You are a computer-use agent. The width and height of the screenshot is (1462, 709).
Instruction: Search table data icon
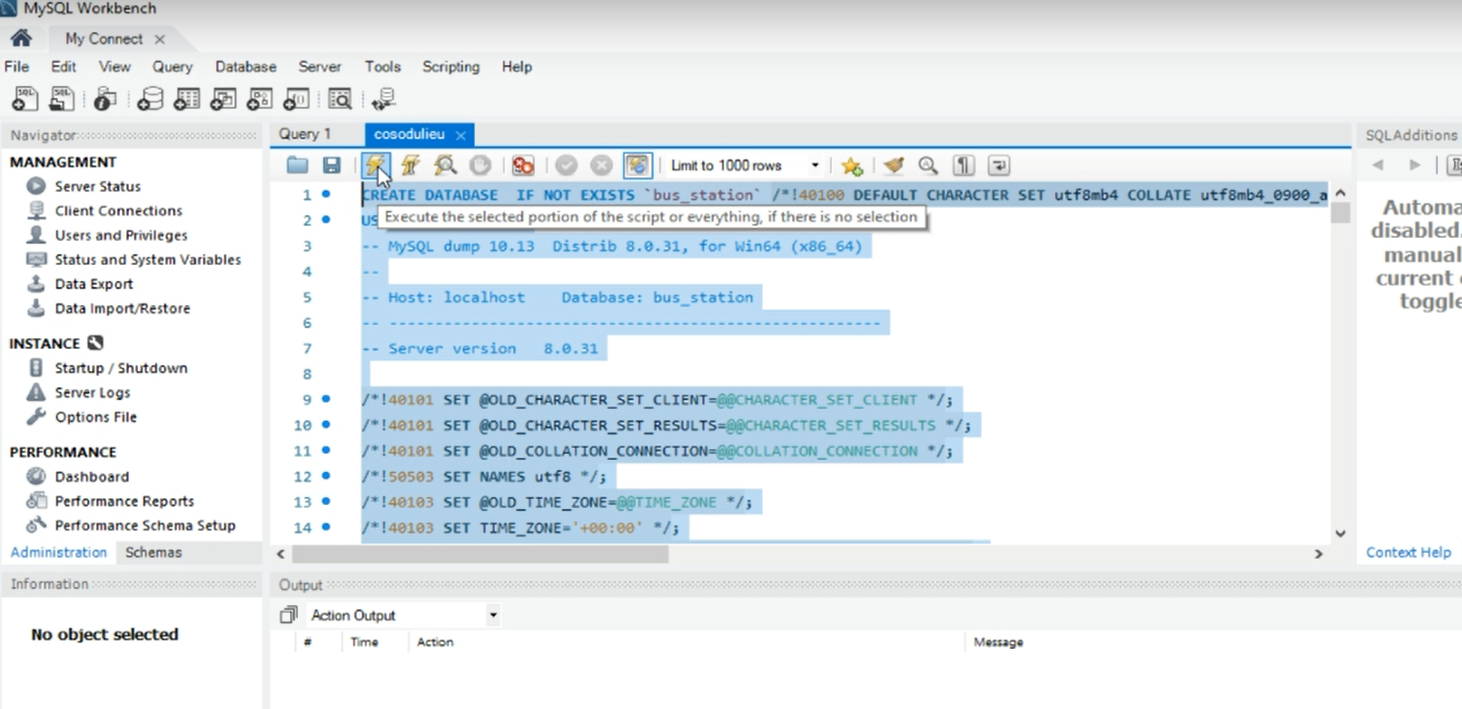pyautogui.click(x=340, y=98)
